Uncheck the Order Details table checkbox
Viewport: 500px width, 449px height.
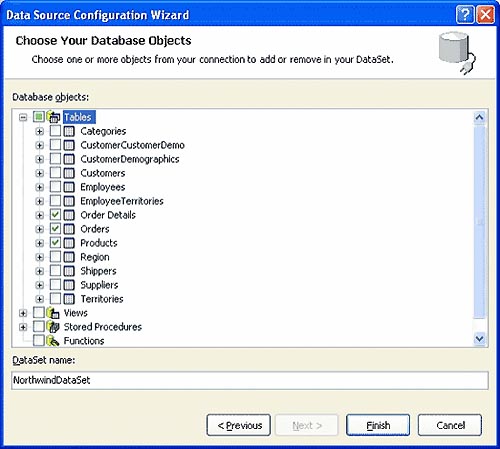[55, 215]
